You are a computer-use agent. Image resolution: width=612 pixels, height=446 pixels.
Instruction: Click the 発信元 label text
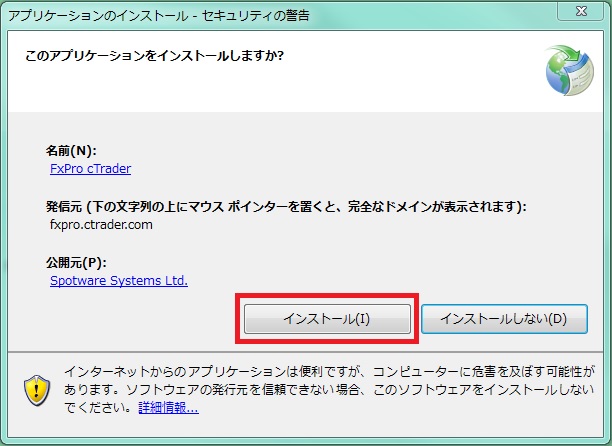pyautogui.click(x=286, y=207)
